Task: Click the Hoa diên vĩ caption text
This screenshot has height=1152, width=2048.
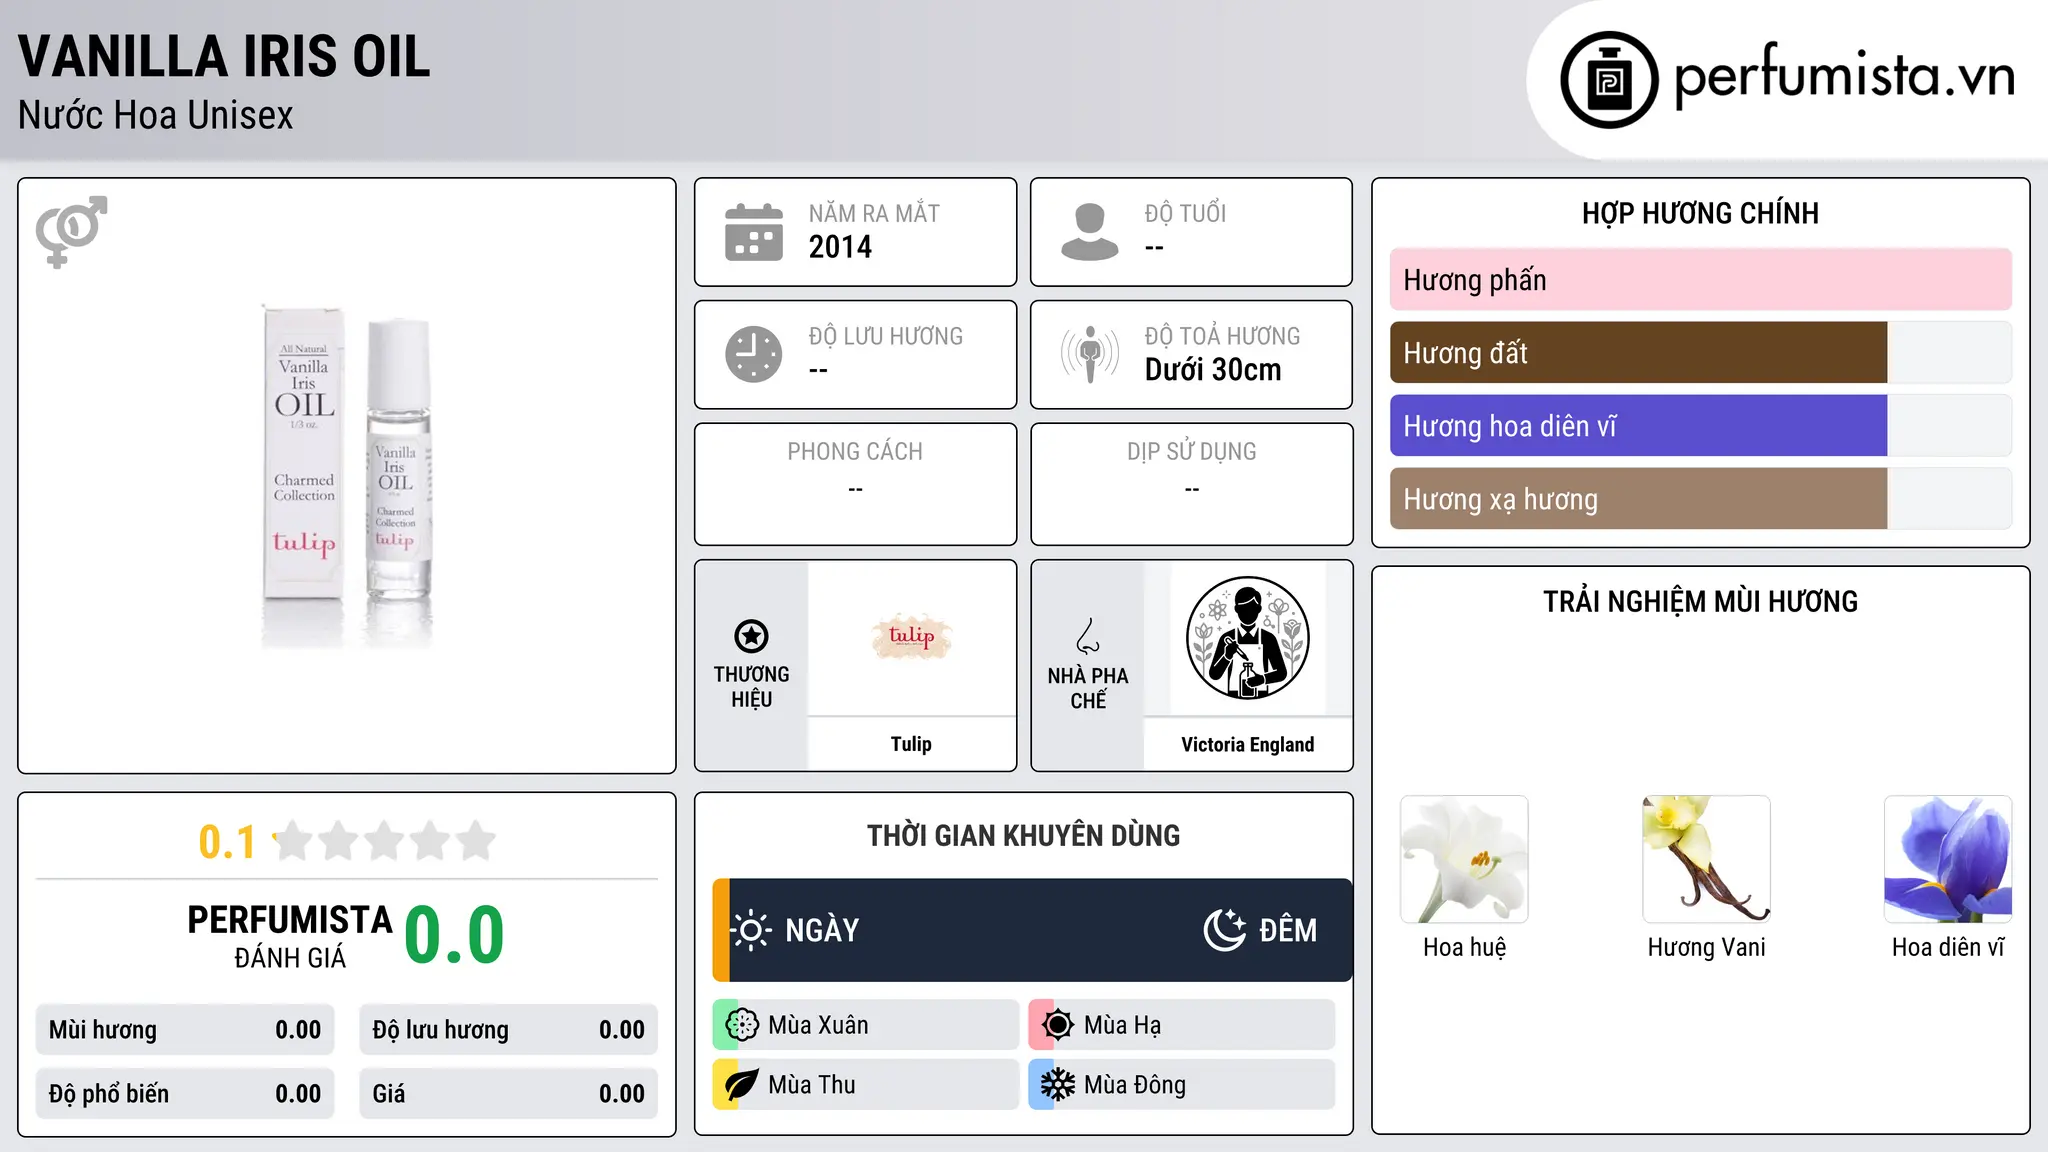Action: (1948, 947)
